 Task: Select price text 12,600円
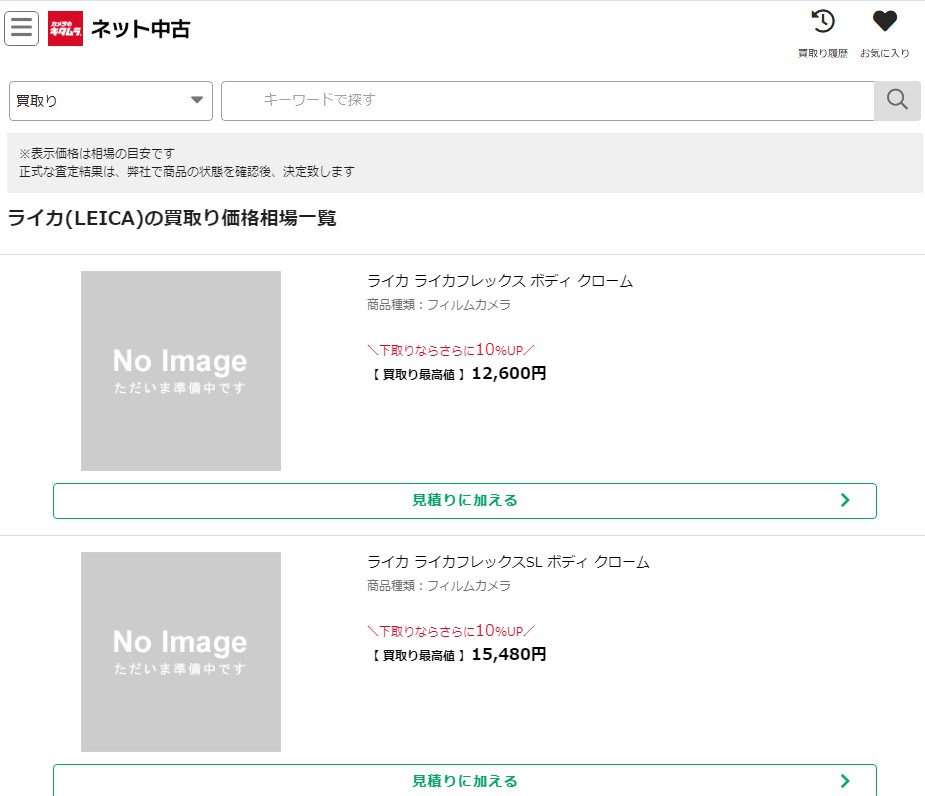[509, 374]
